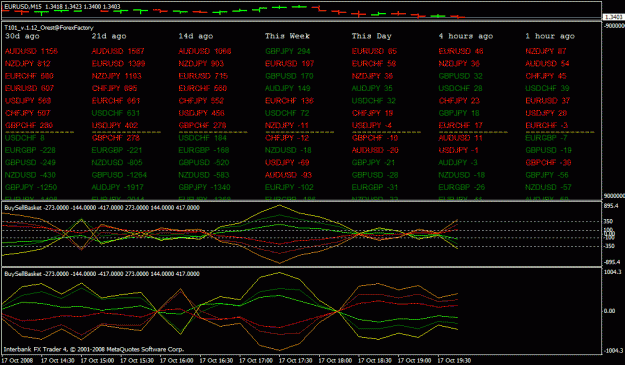The width and height of the screenshot is (625, 365).
Task: Click EURUSD 715 in 14d ago column
Action: pyautogui.click(x=203, y=76)
